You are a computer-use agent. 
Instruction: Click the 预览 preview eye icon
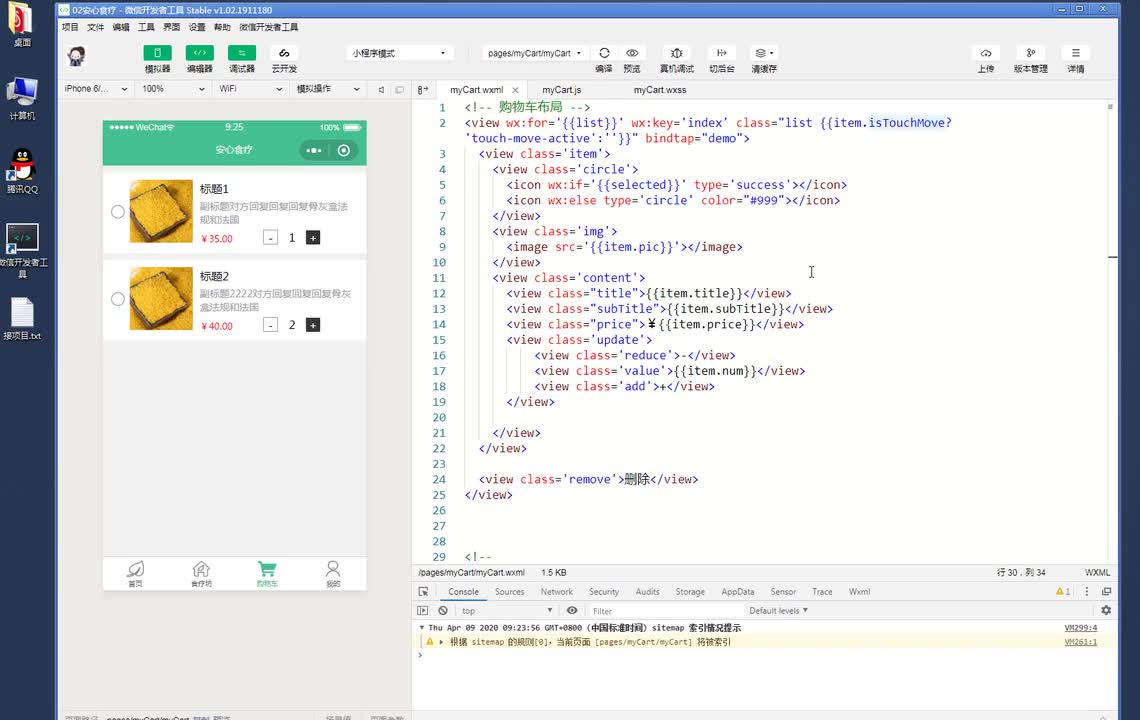632,53
